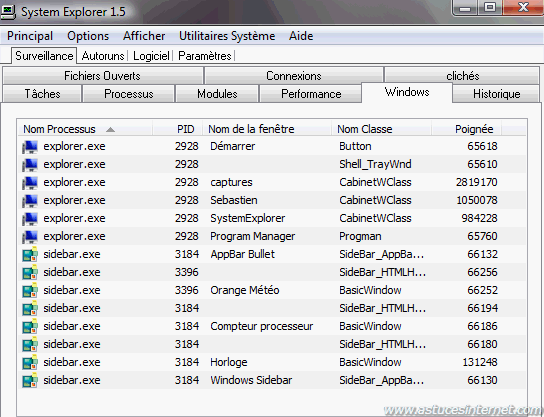Select the SystemExplorer window name

(x=248, y=219)
